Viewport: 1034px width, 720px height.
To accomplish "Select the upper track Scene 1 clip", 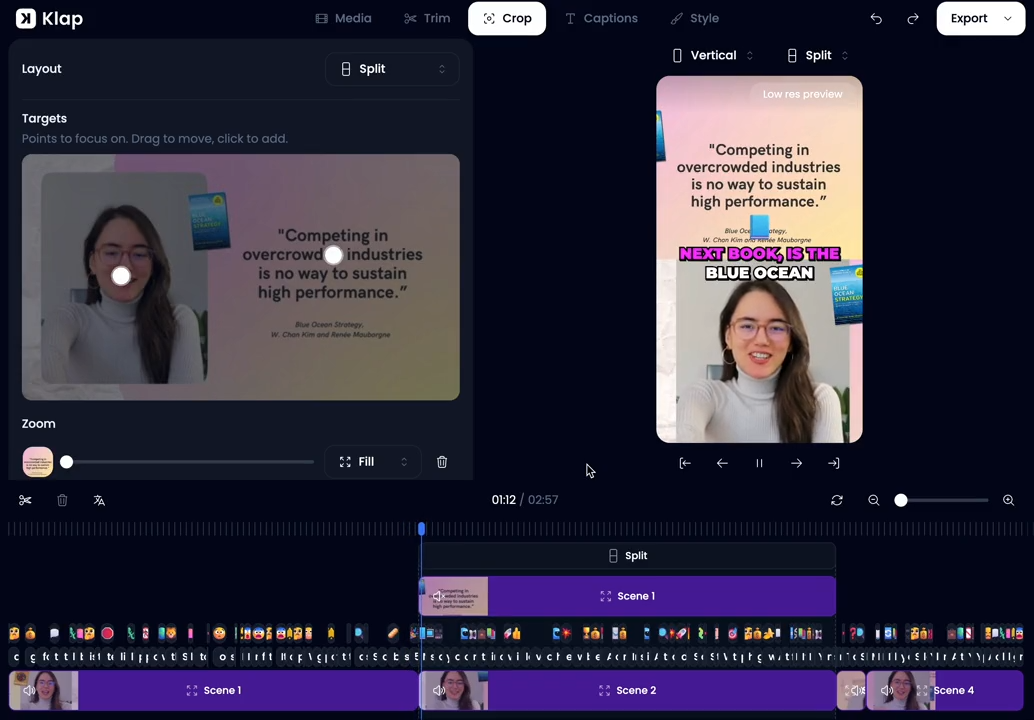I will click(628, 596).
